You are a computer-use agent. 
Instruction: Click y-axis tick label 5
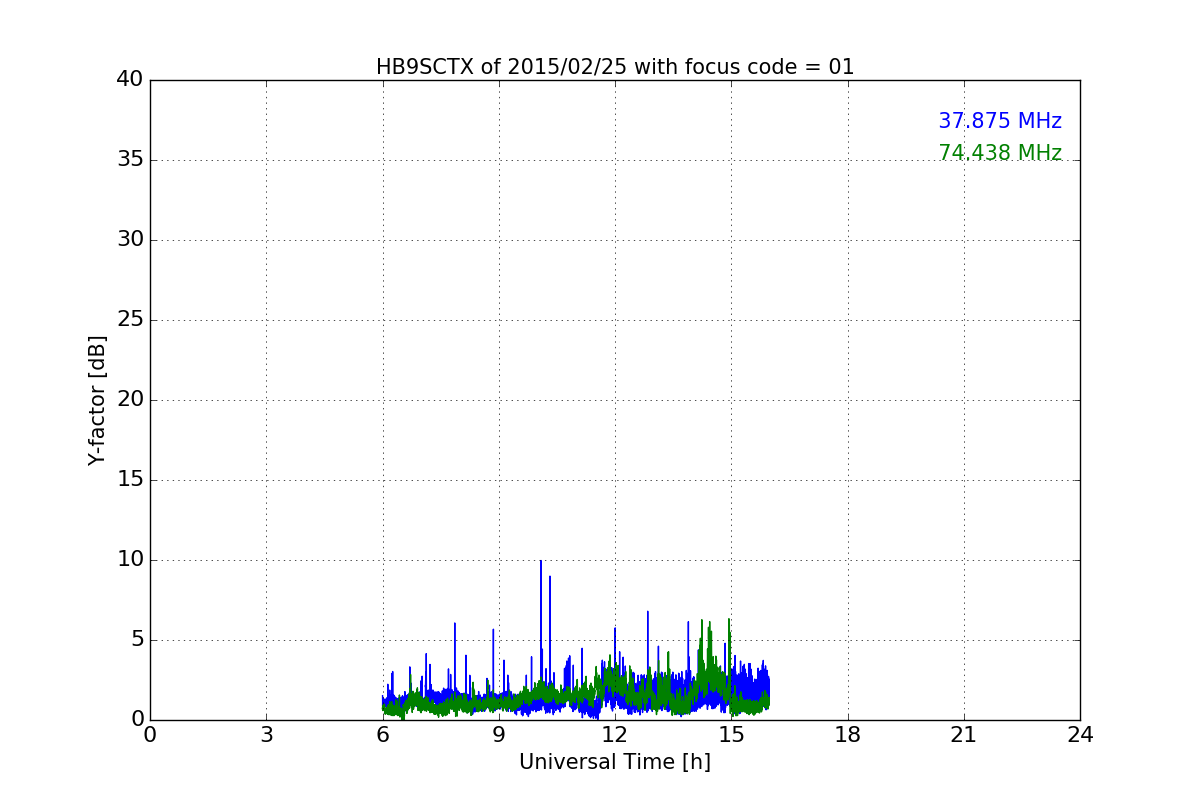(137, 640)
